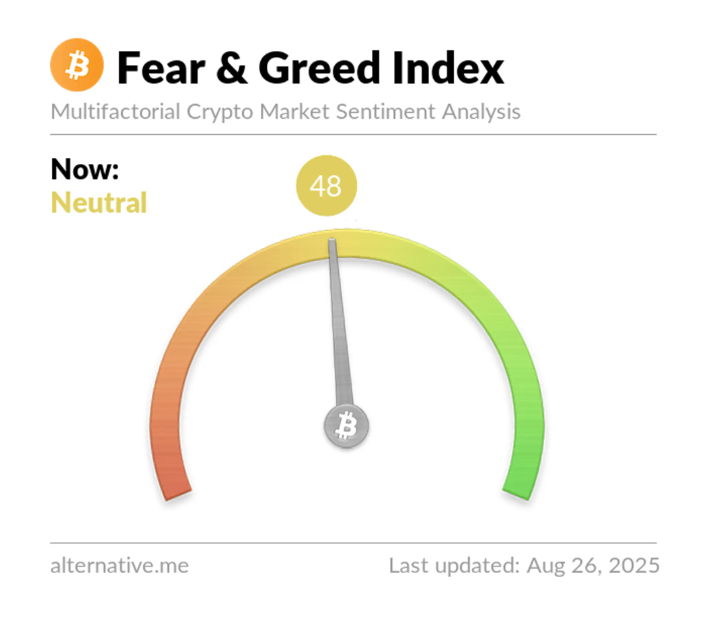Select the yellow "Neutral" status text
Viewport: 706px width, 619px height.
point(99,203)
